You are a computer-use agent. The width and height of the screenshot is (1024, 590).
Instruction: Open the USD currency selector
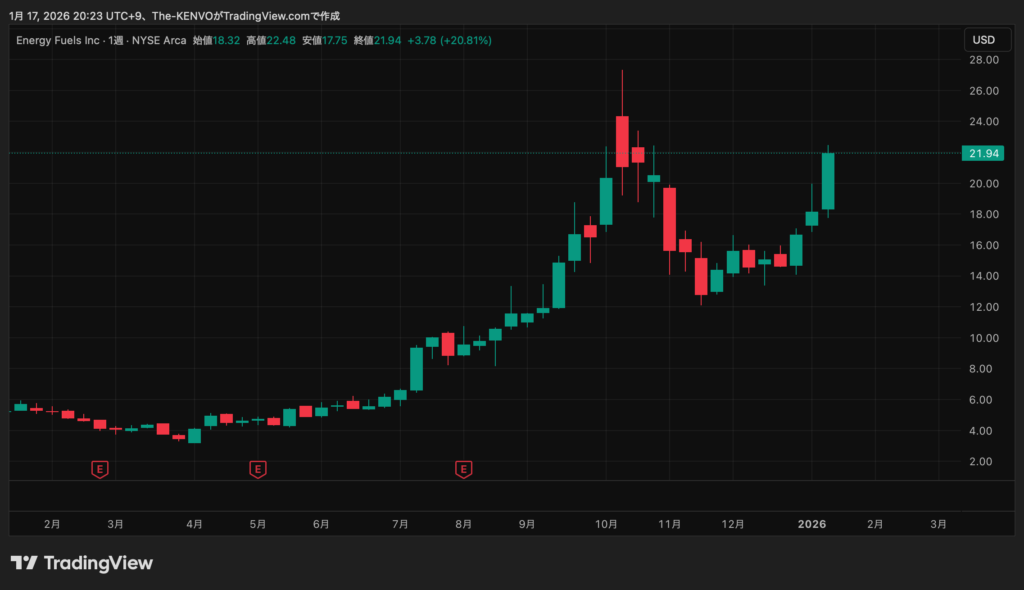(x=983, y=40)
